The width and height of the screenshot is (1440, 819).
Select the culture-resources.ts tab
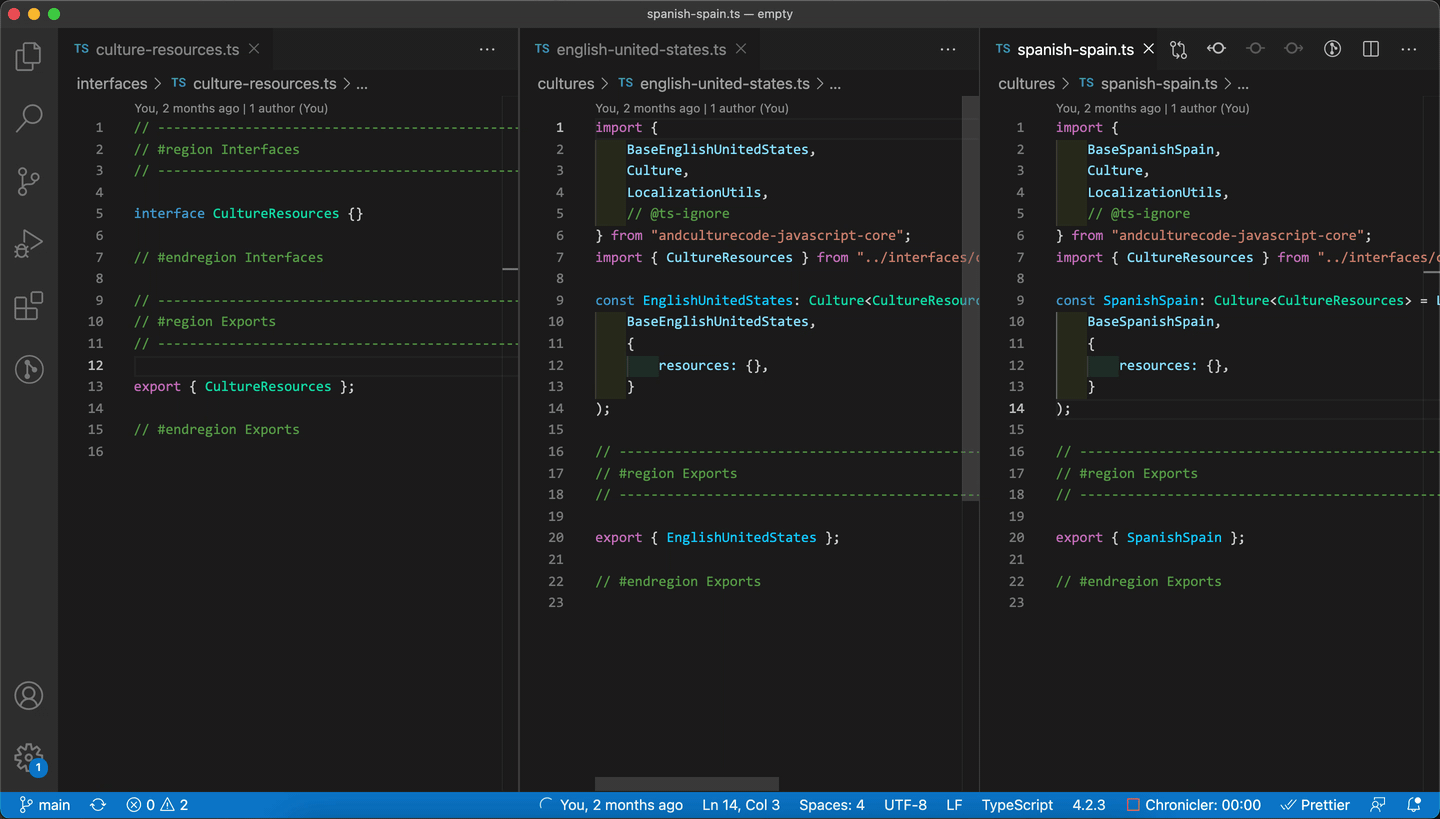(x=164, y=49)
